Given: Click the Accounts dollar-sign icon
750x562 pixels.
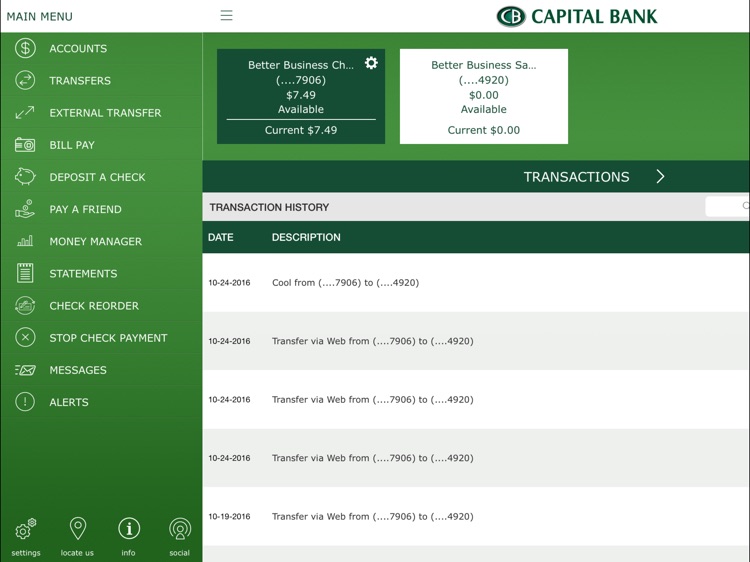Looking at the screenshot, I should pos(25,48).
